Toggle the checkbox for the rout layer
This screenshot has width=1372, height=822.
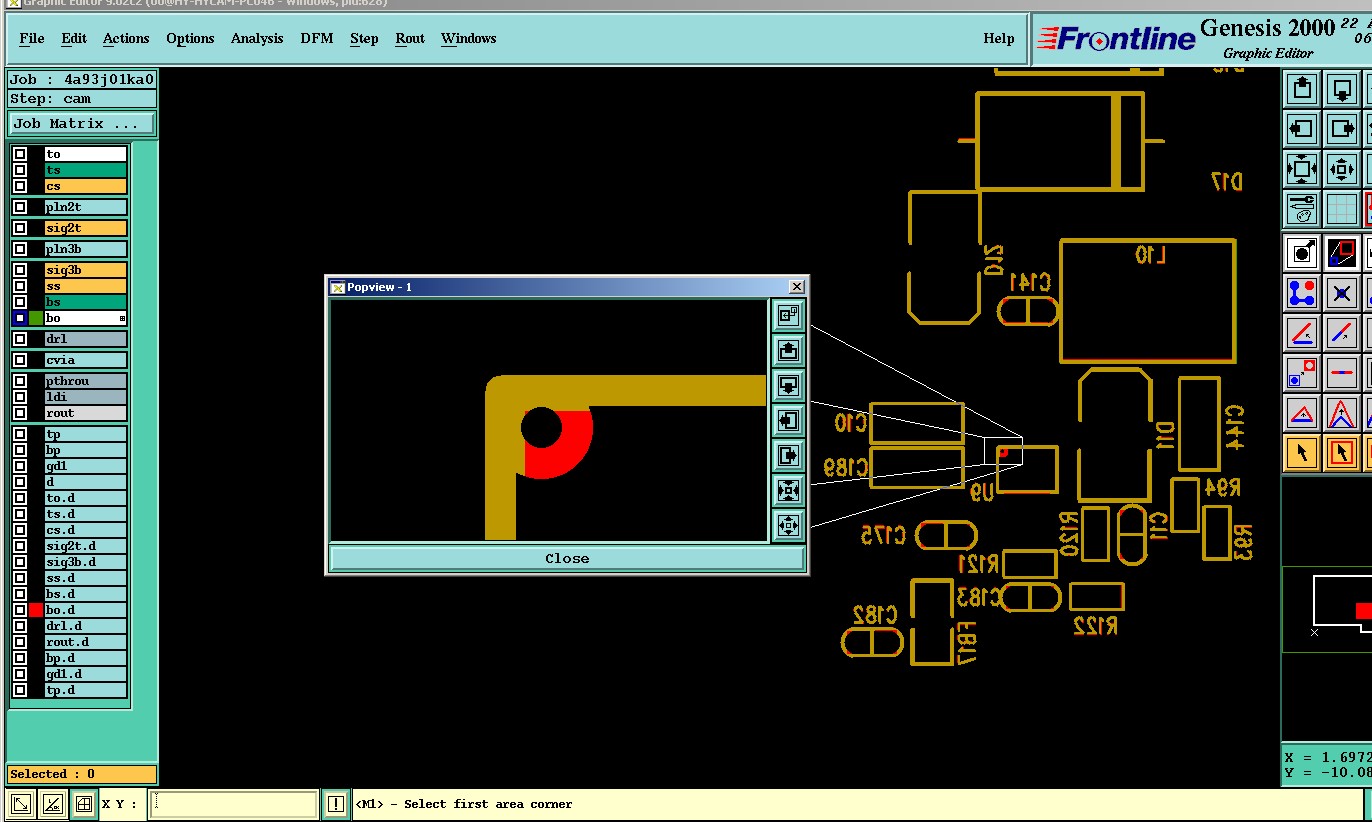(x=20, y=413)
